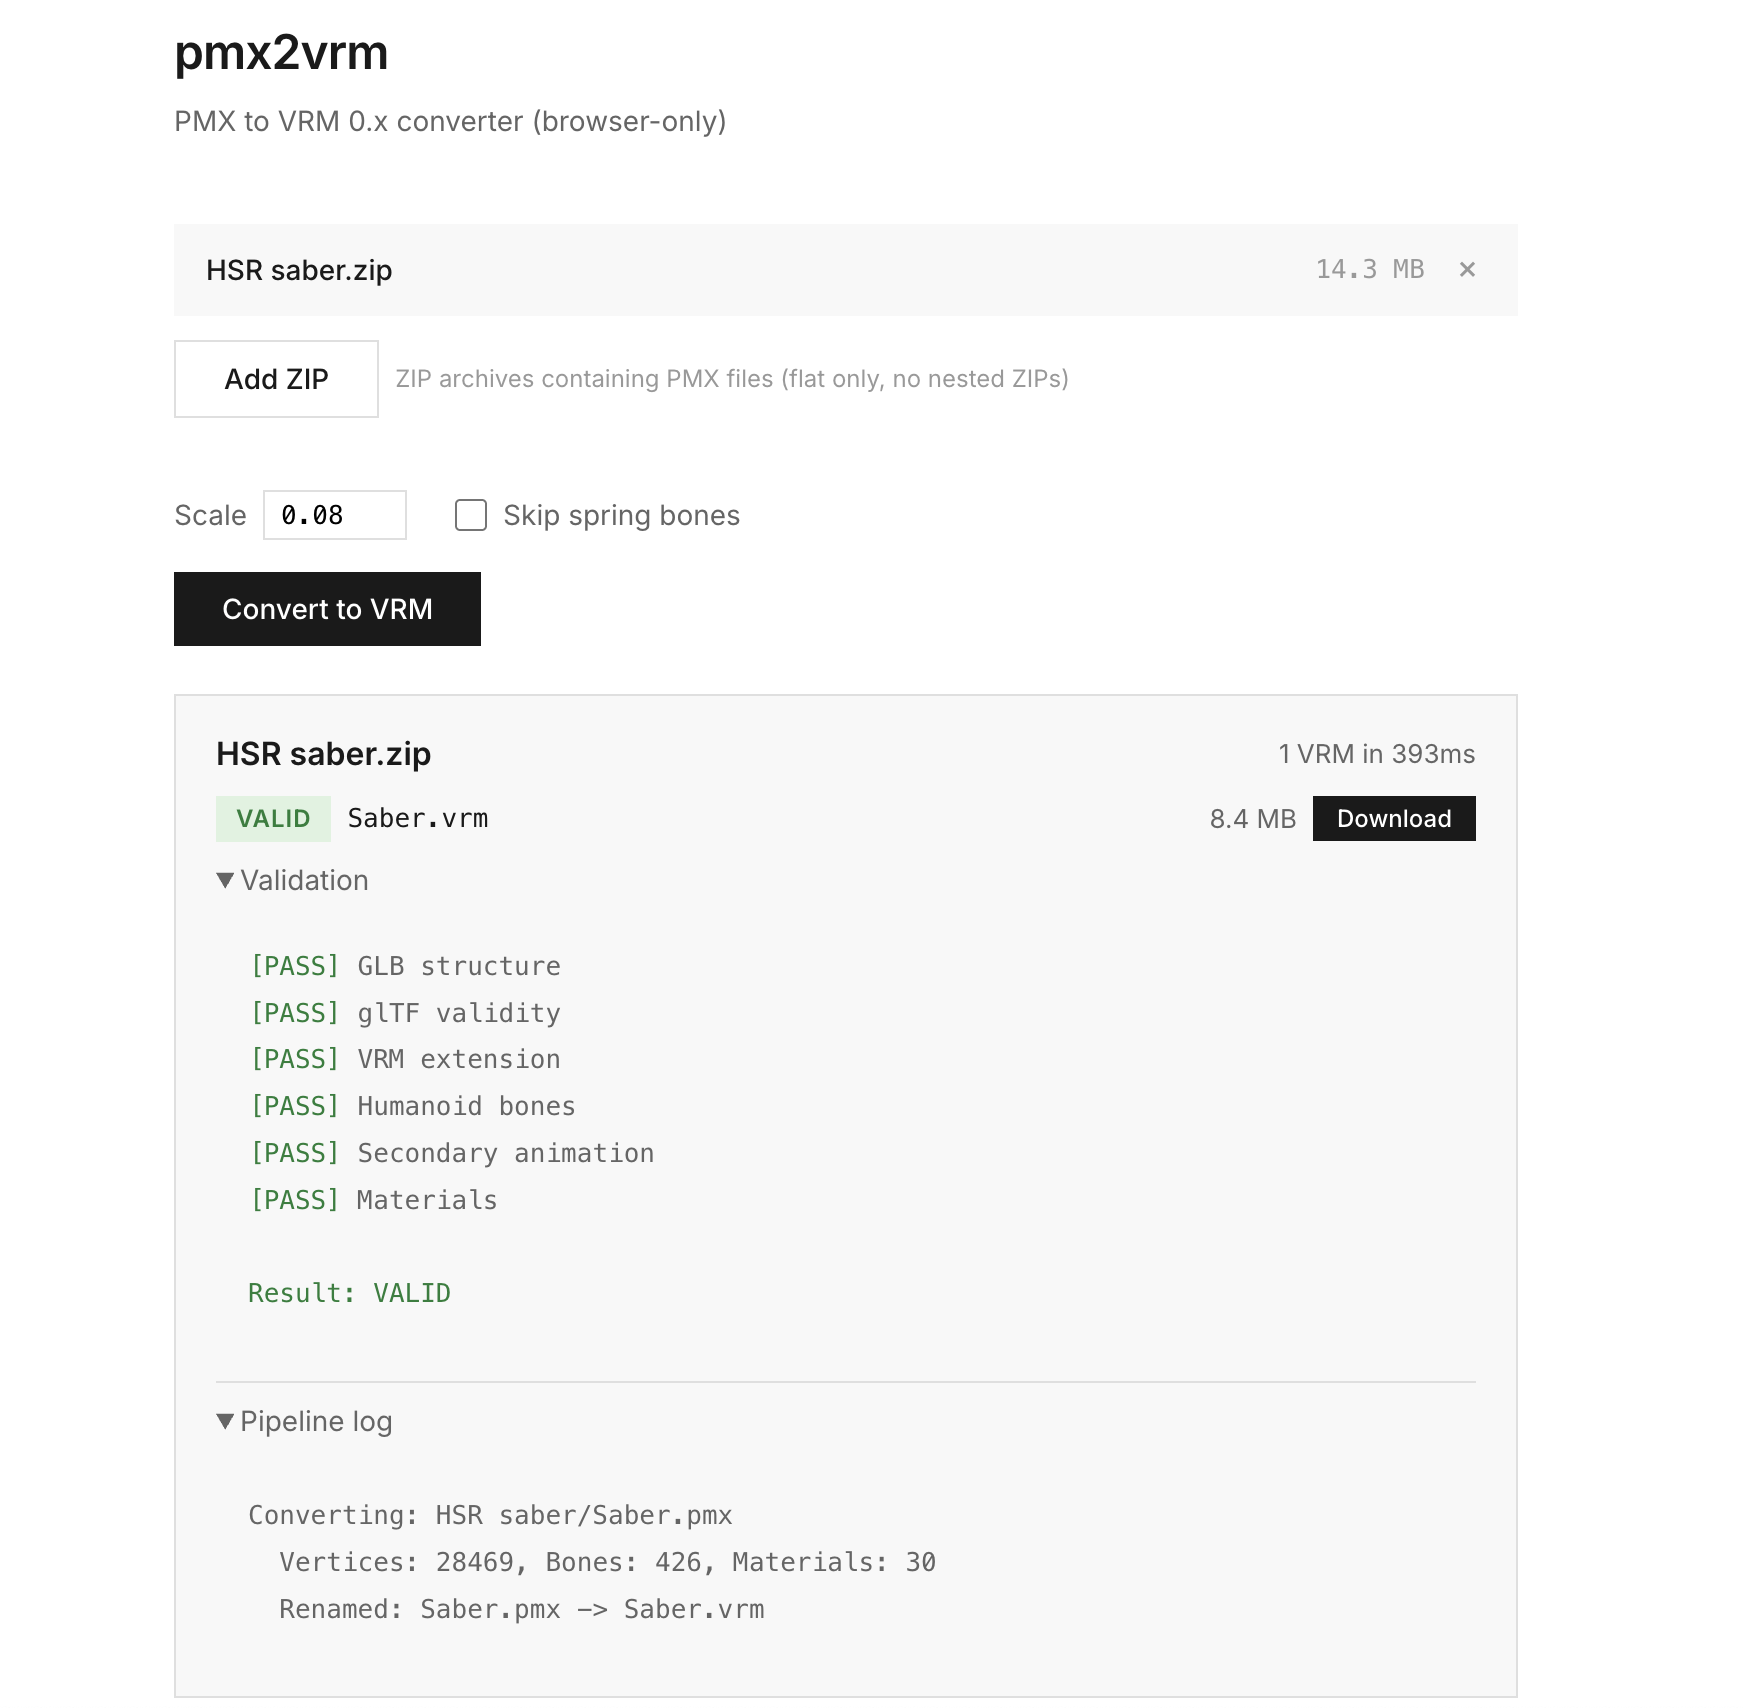Start conversion with Convert to VRM
1744x1708 pixels.
tap(327, 609)
